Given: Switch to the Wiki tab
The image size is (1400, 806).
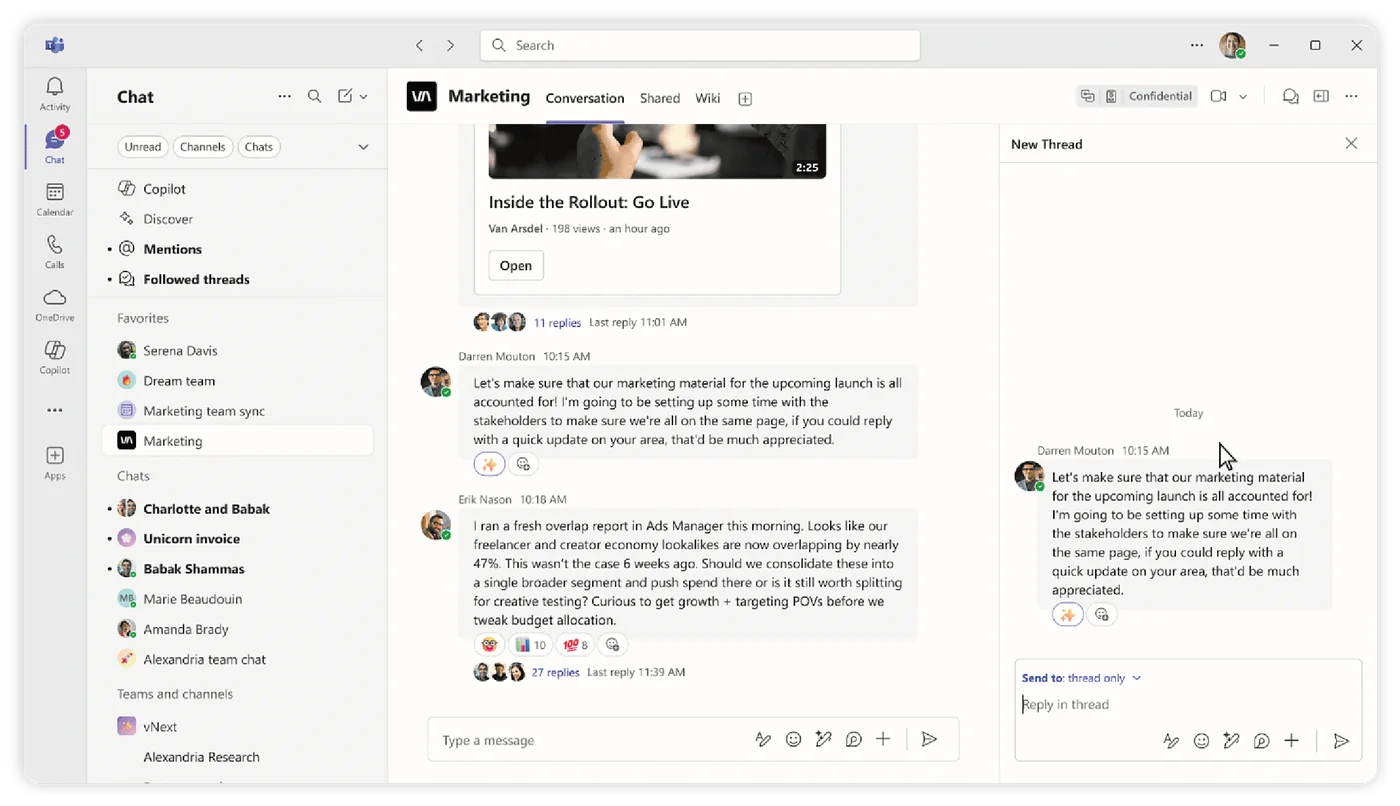Looking at the screenshot, I should point(708,98).
